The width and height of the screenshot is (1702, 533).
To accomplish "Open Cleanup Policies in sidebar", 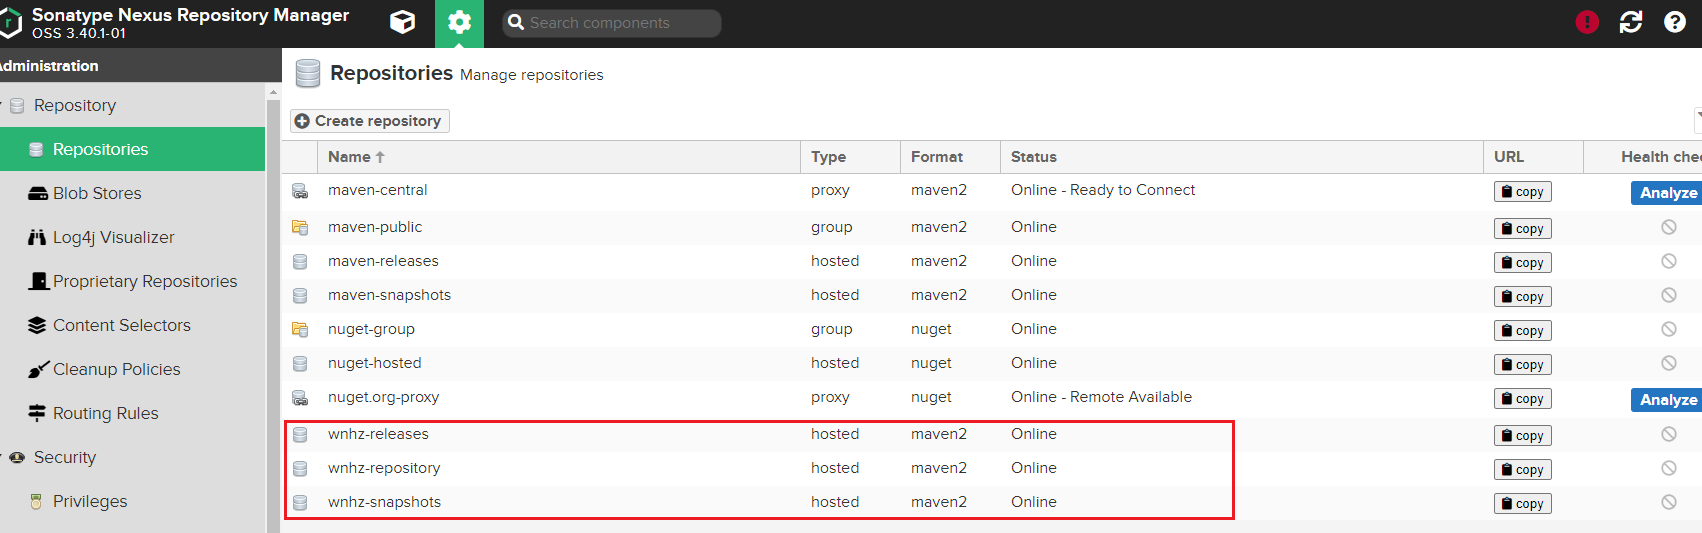I will (x=132, y=369).
